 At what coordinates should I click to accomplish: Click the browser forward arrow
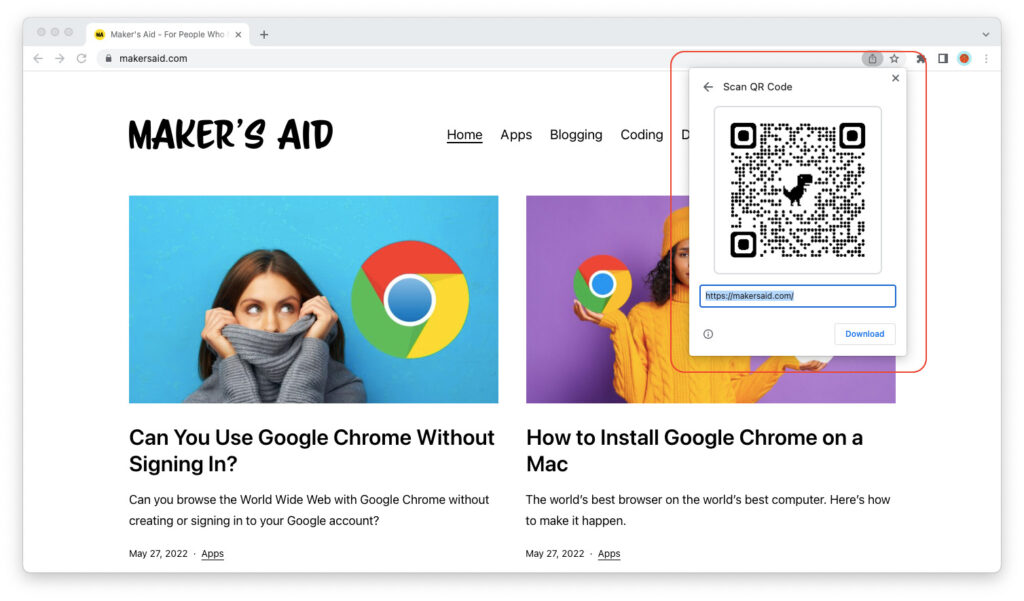pos(59,58)
